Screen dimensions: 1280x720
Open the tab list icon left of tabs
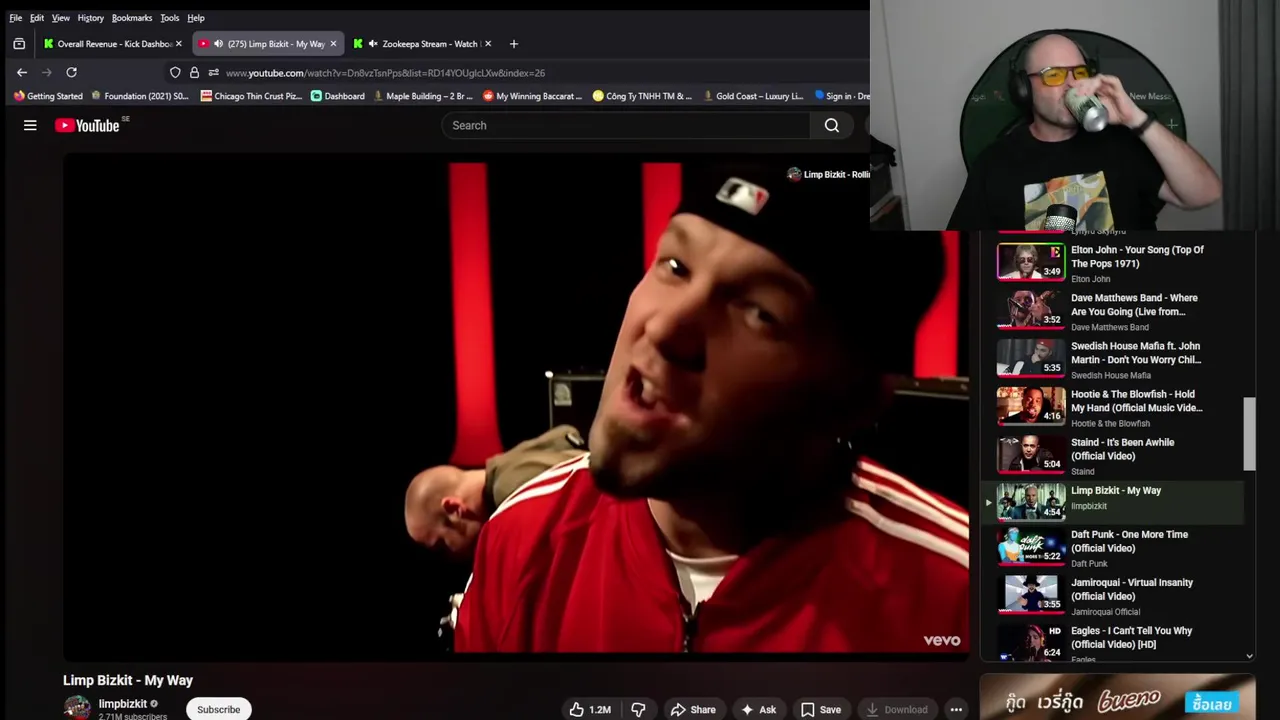[x=19, y=44]
